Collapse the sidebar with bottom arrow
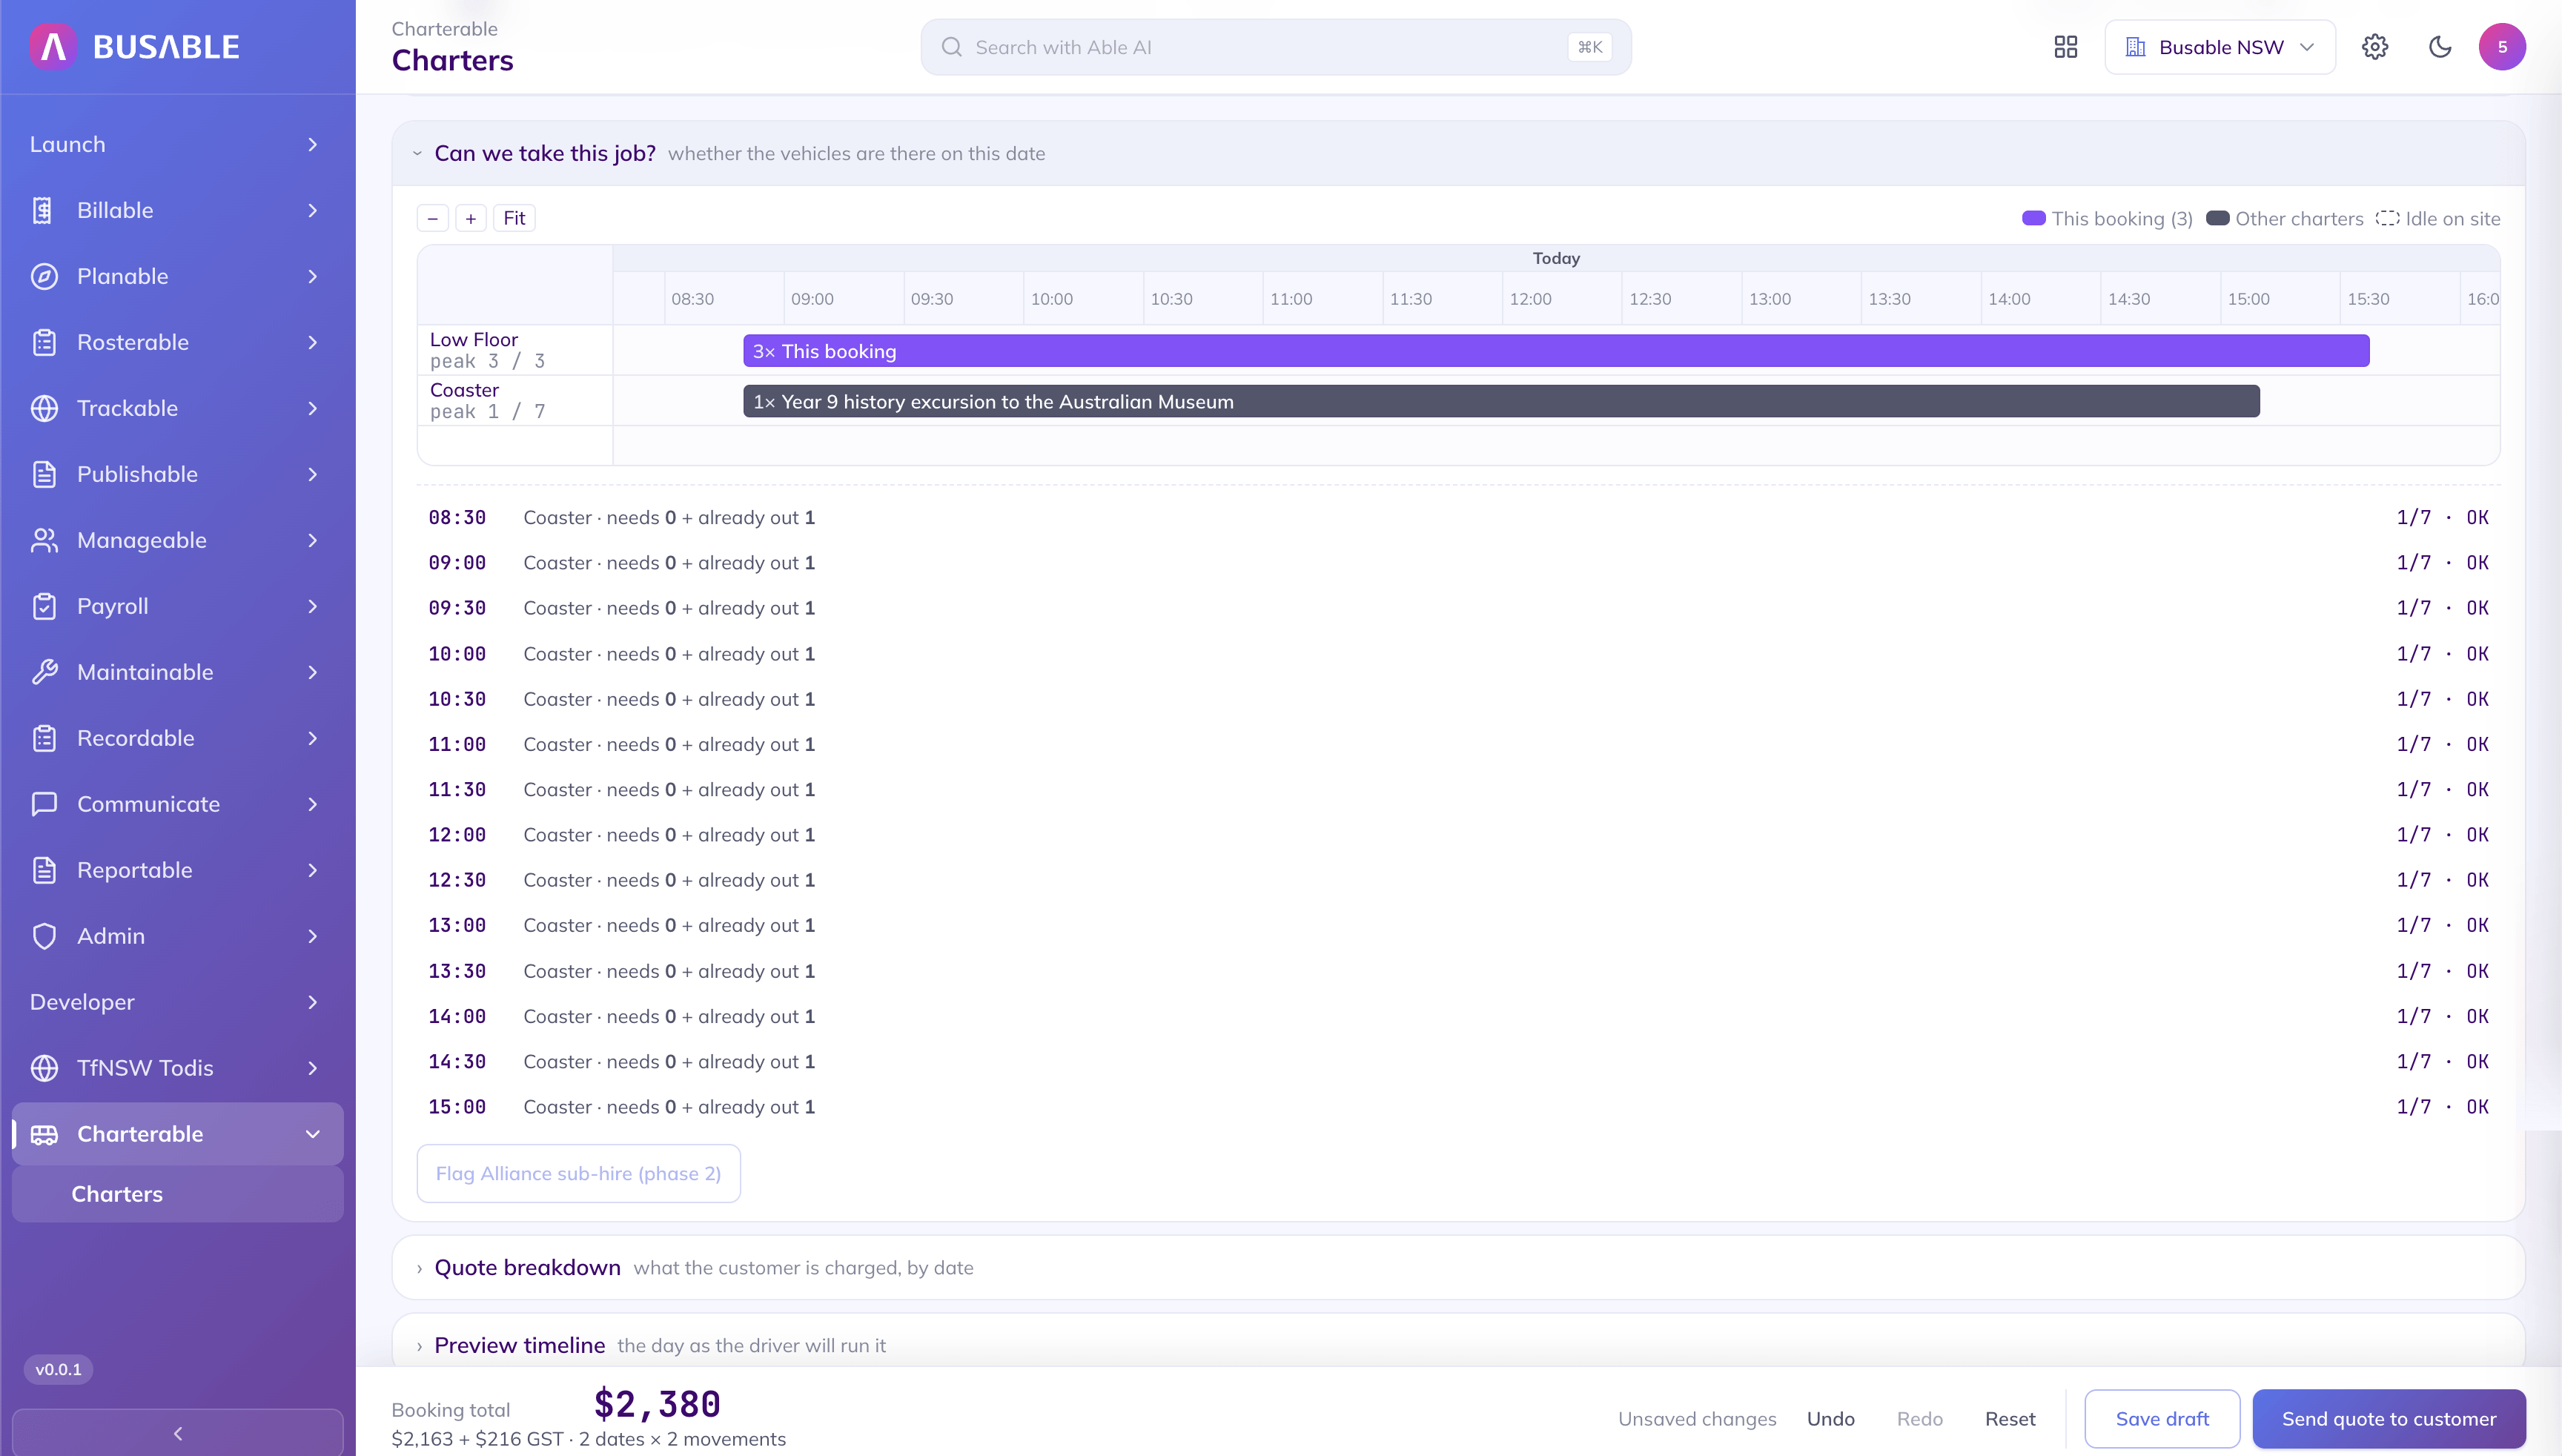Viewport: 2562px width, 1456px height. [177, 1433]
